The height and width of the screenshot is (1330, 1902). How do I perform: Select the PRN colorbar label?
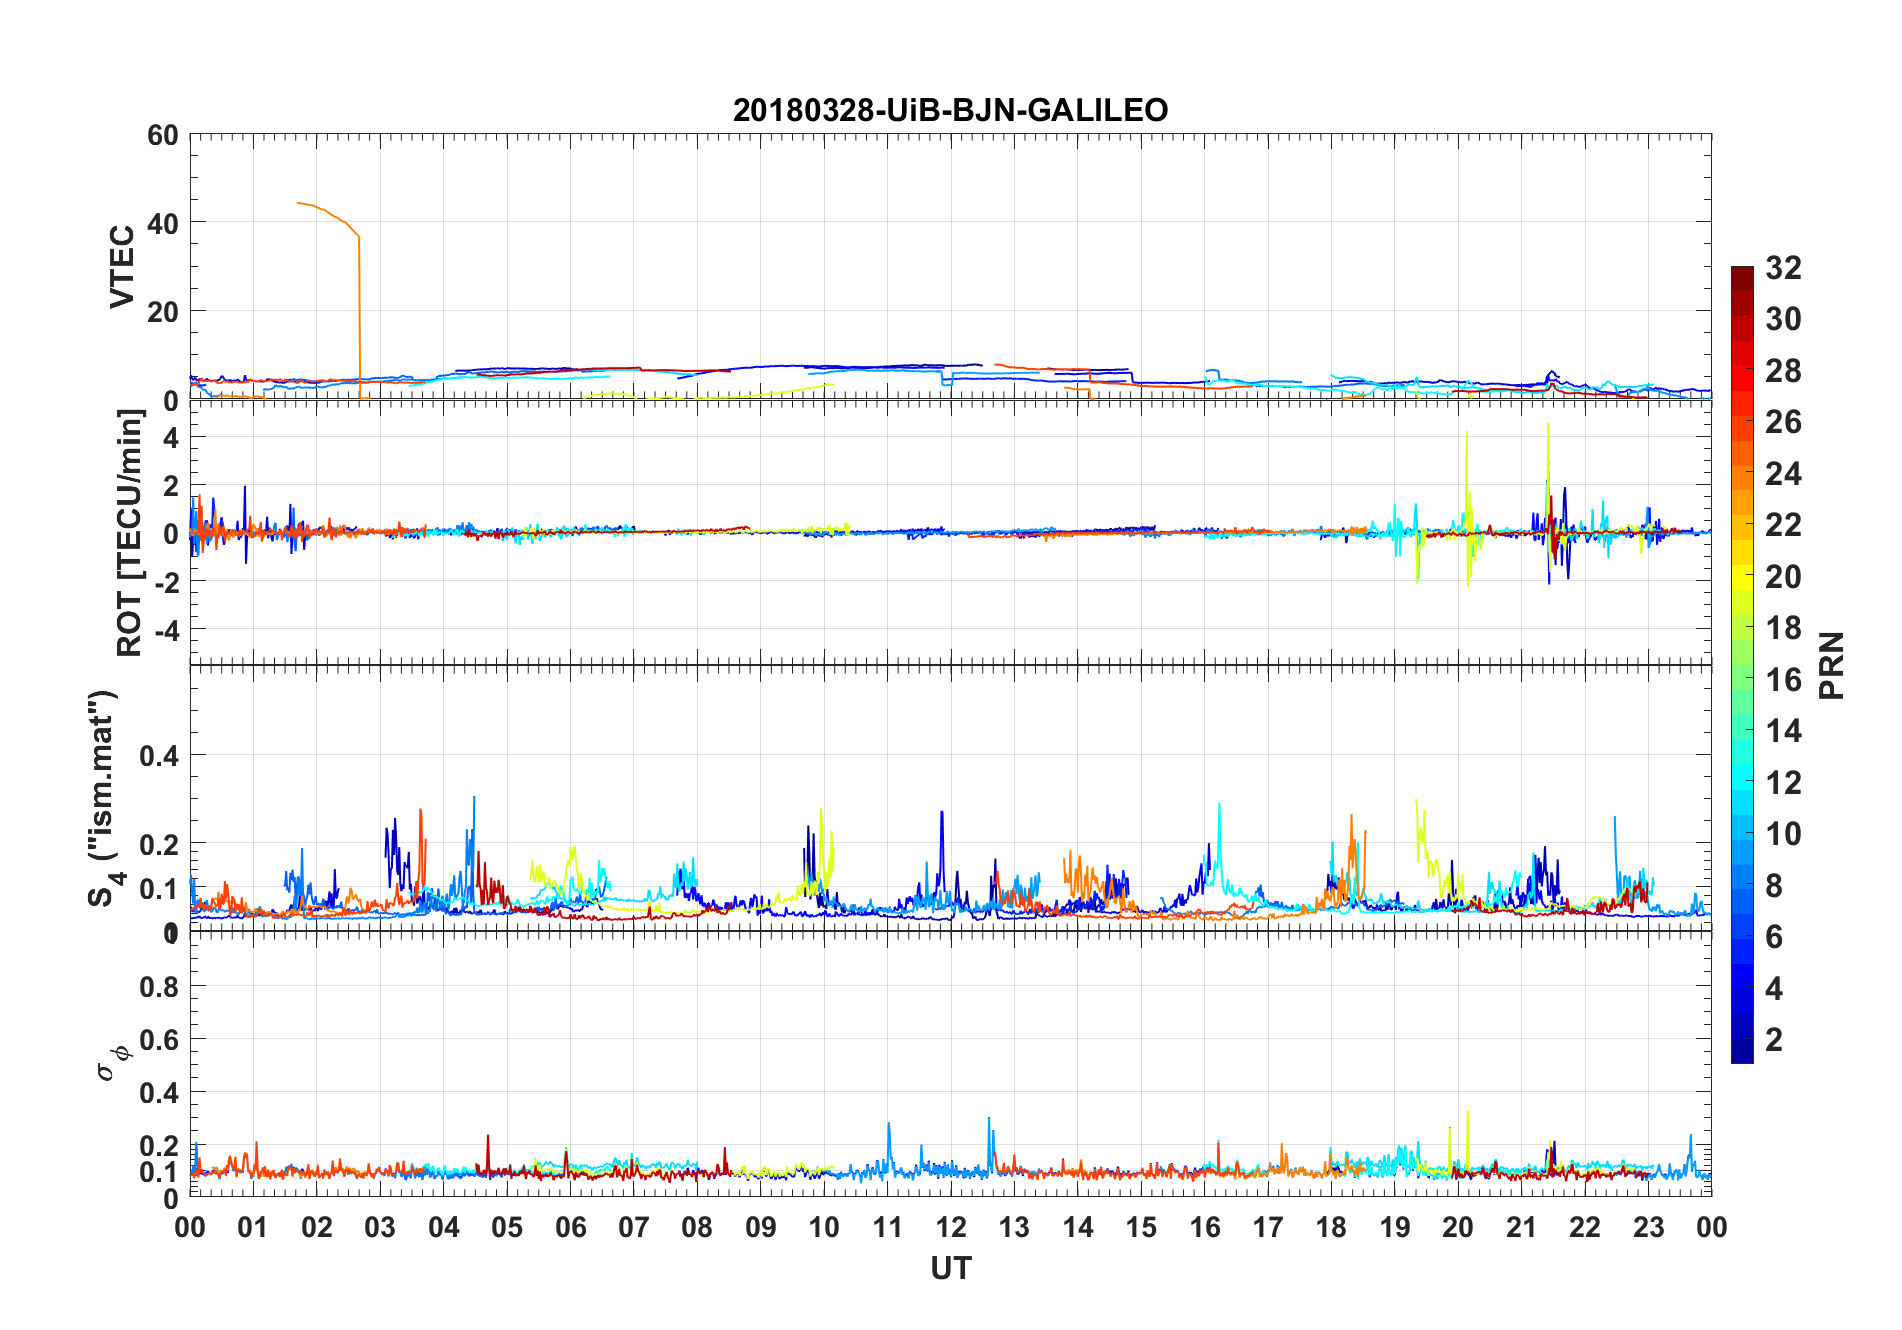[1831, 665]
